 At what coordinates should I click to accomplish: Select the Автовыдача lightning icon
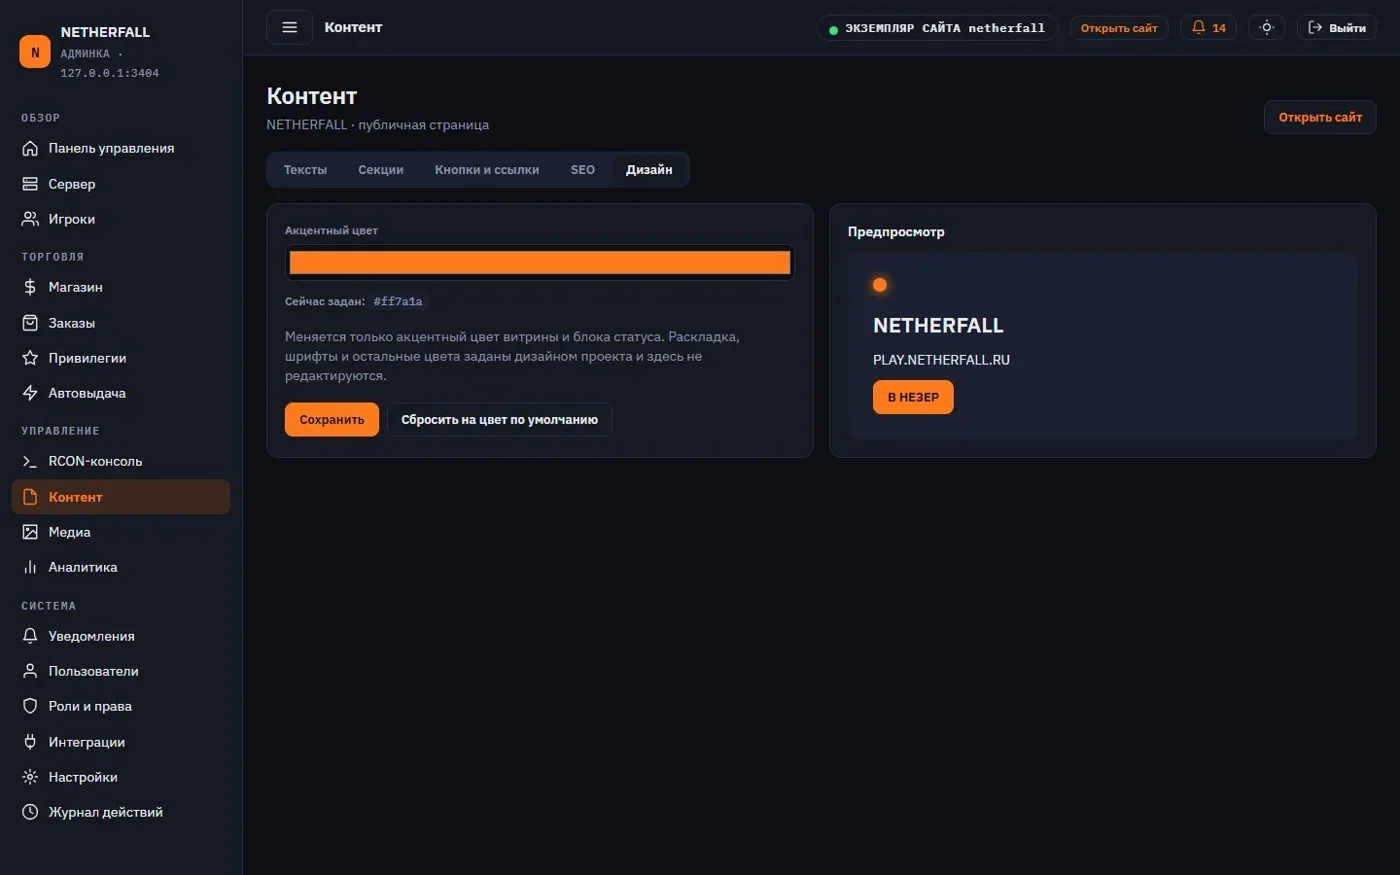pos(30,393)
